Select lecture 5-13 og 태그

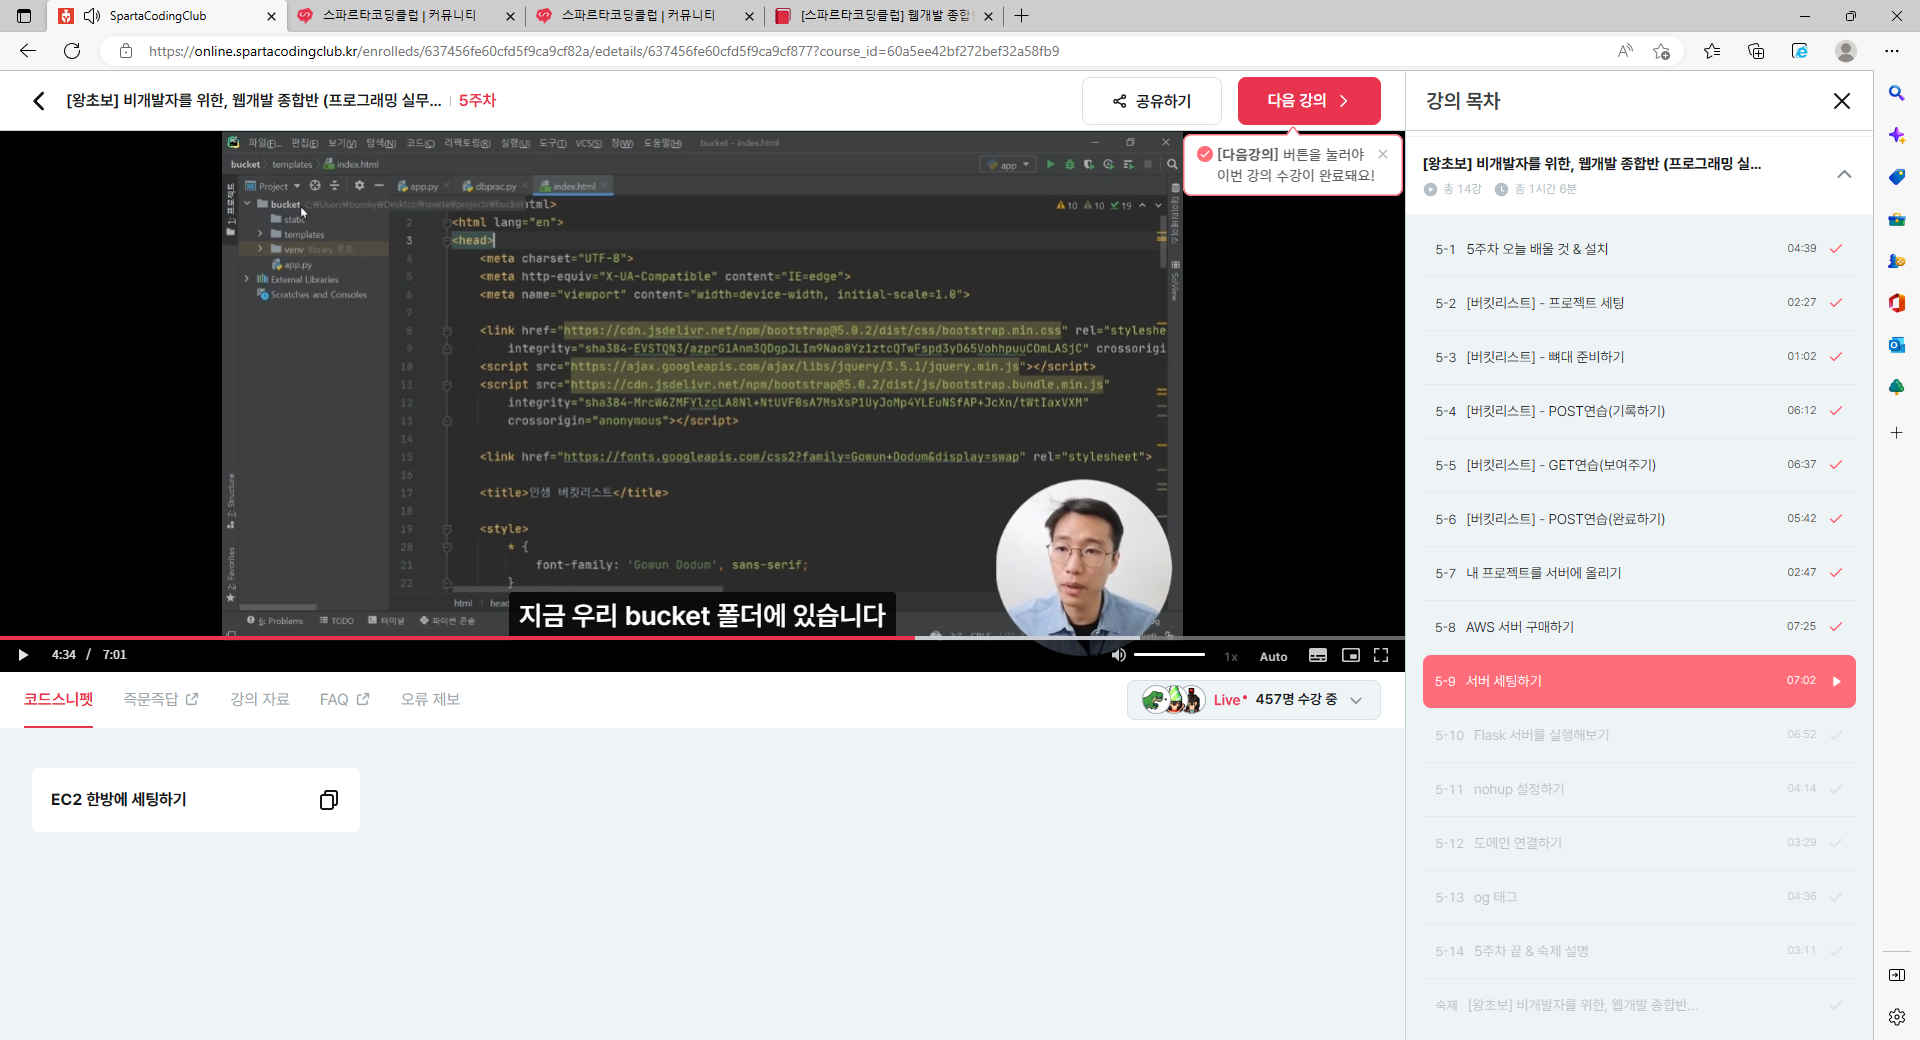[1639, 897]
